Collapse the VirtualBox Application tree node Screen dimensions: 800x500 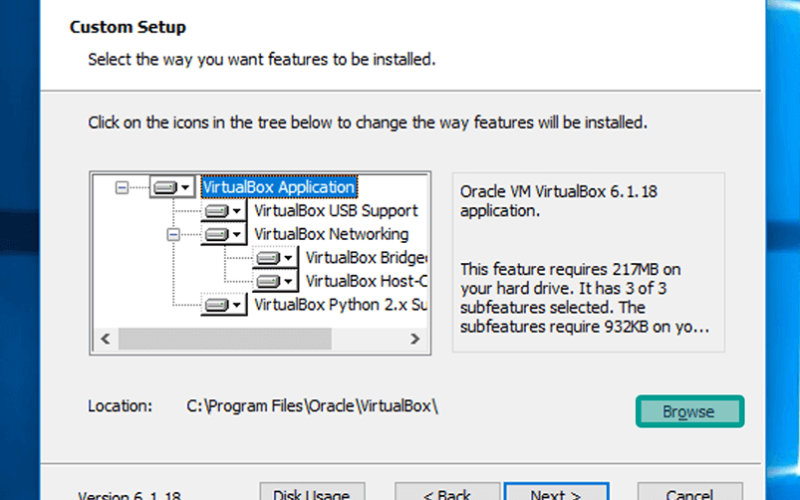click(122, 188)
